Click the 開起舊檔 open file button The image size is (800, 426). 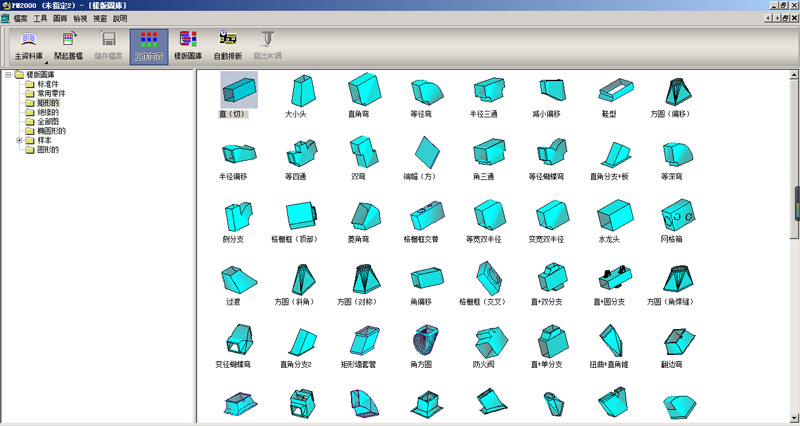coord(69,46)
